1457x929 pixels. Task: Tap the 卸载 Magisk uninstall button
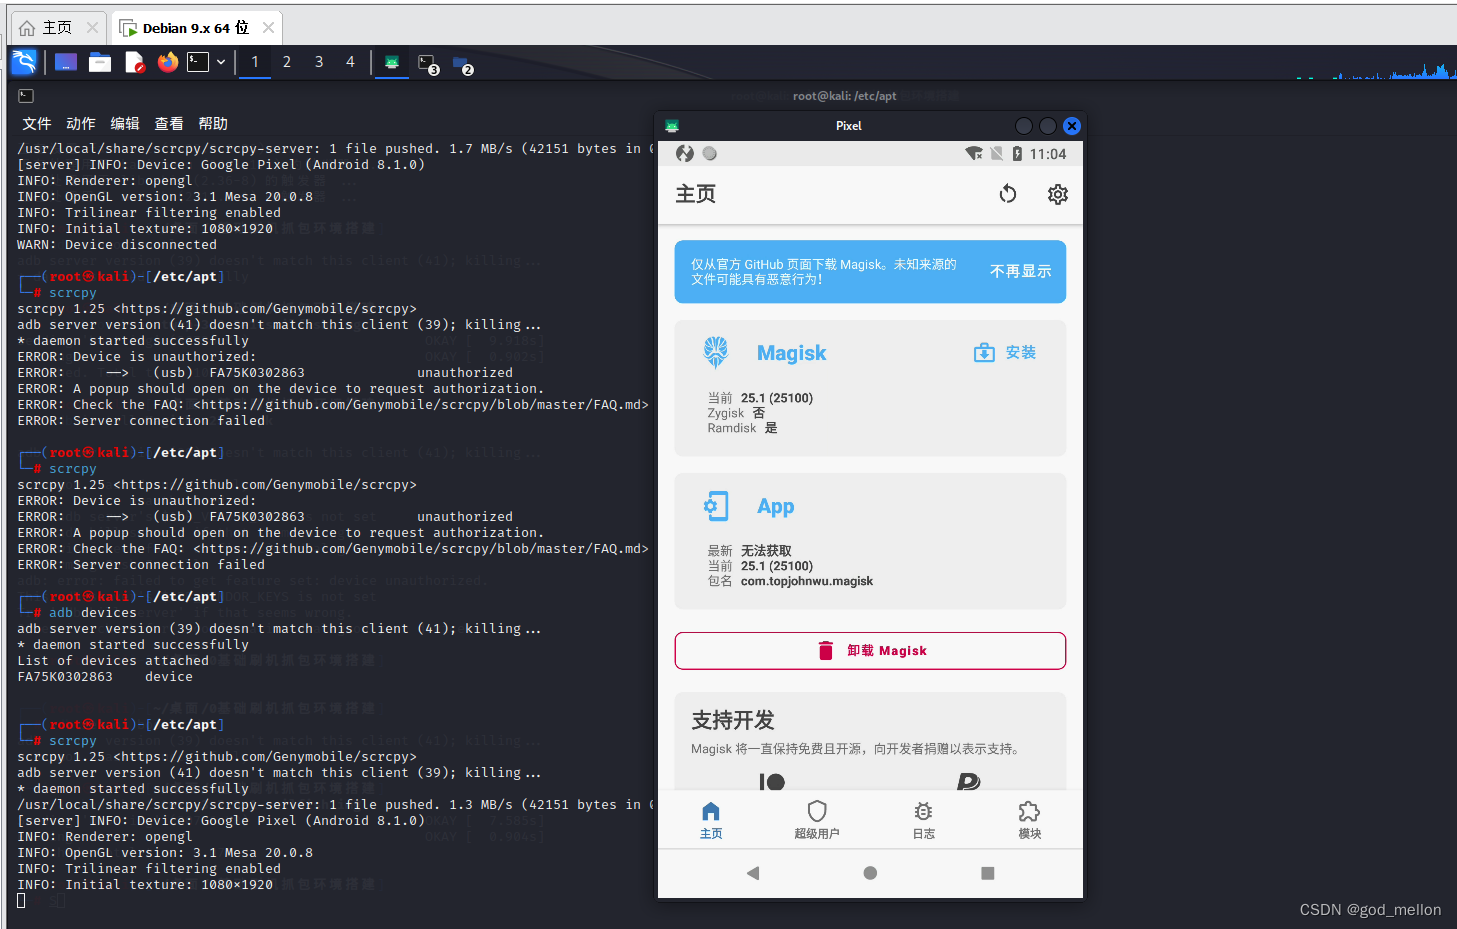click(x=870, y=651)
